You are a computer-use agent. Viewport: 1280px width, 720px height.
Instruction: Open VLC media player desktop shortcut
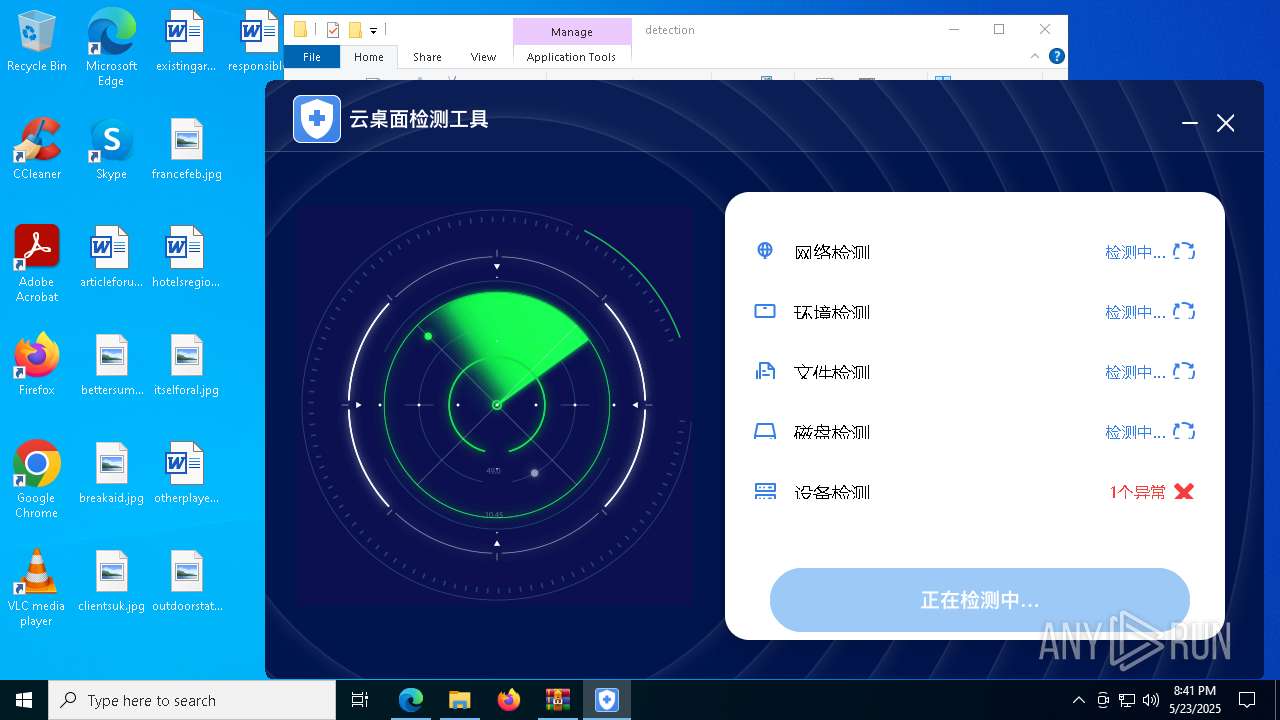(37, 588)
